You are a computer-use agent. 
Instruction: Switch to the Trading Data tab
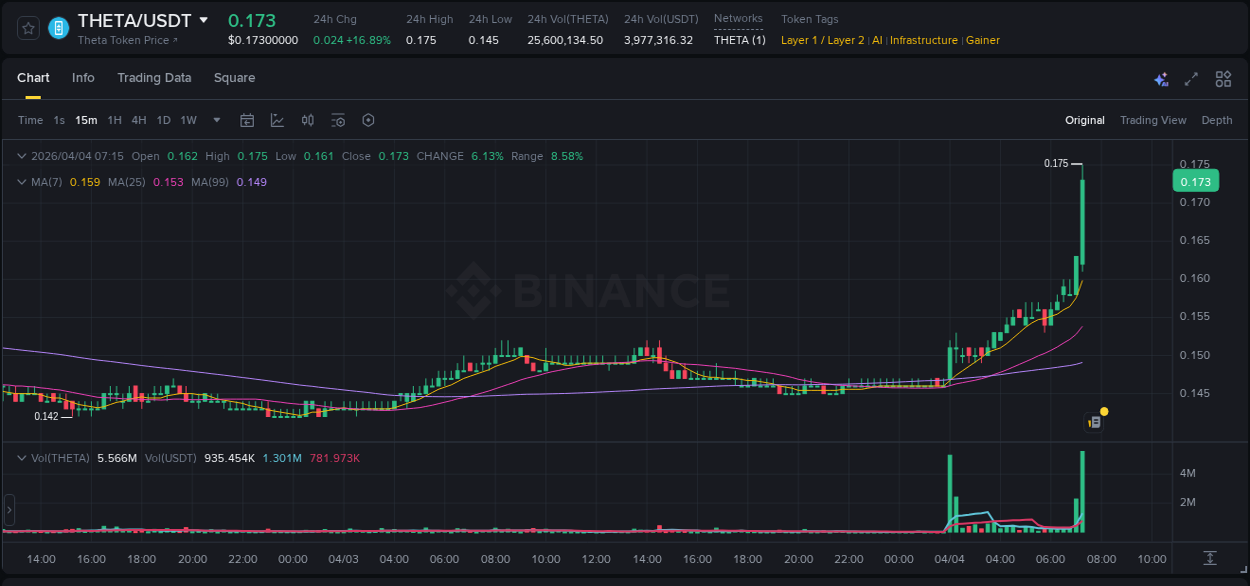154,78
